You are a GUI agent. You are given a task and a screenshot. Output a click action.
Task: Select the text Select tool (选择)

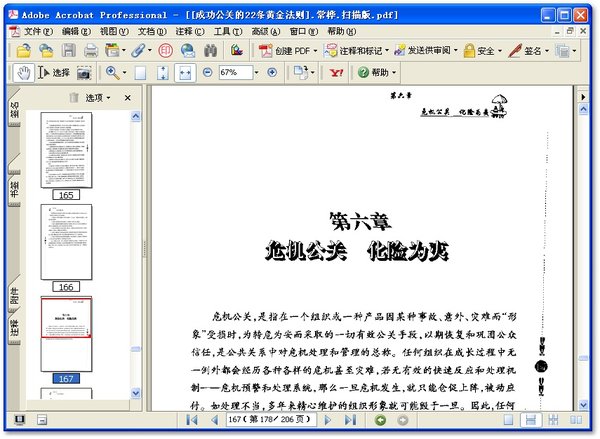pos(54,73)
